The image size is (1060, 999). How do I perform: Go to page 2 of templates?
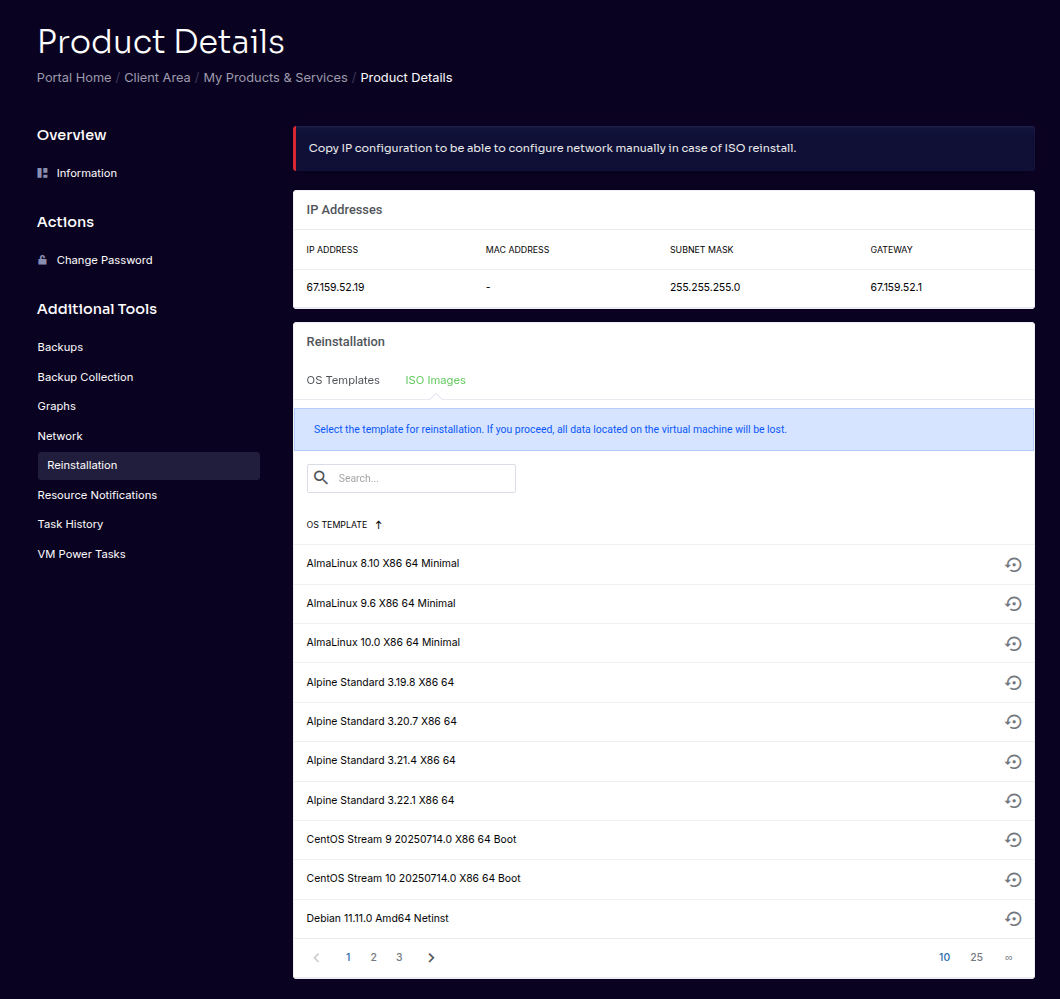pos(373,957)
